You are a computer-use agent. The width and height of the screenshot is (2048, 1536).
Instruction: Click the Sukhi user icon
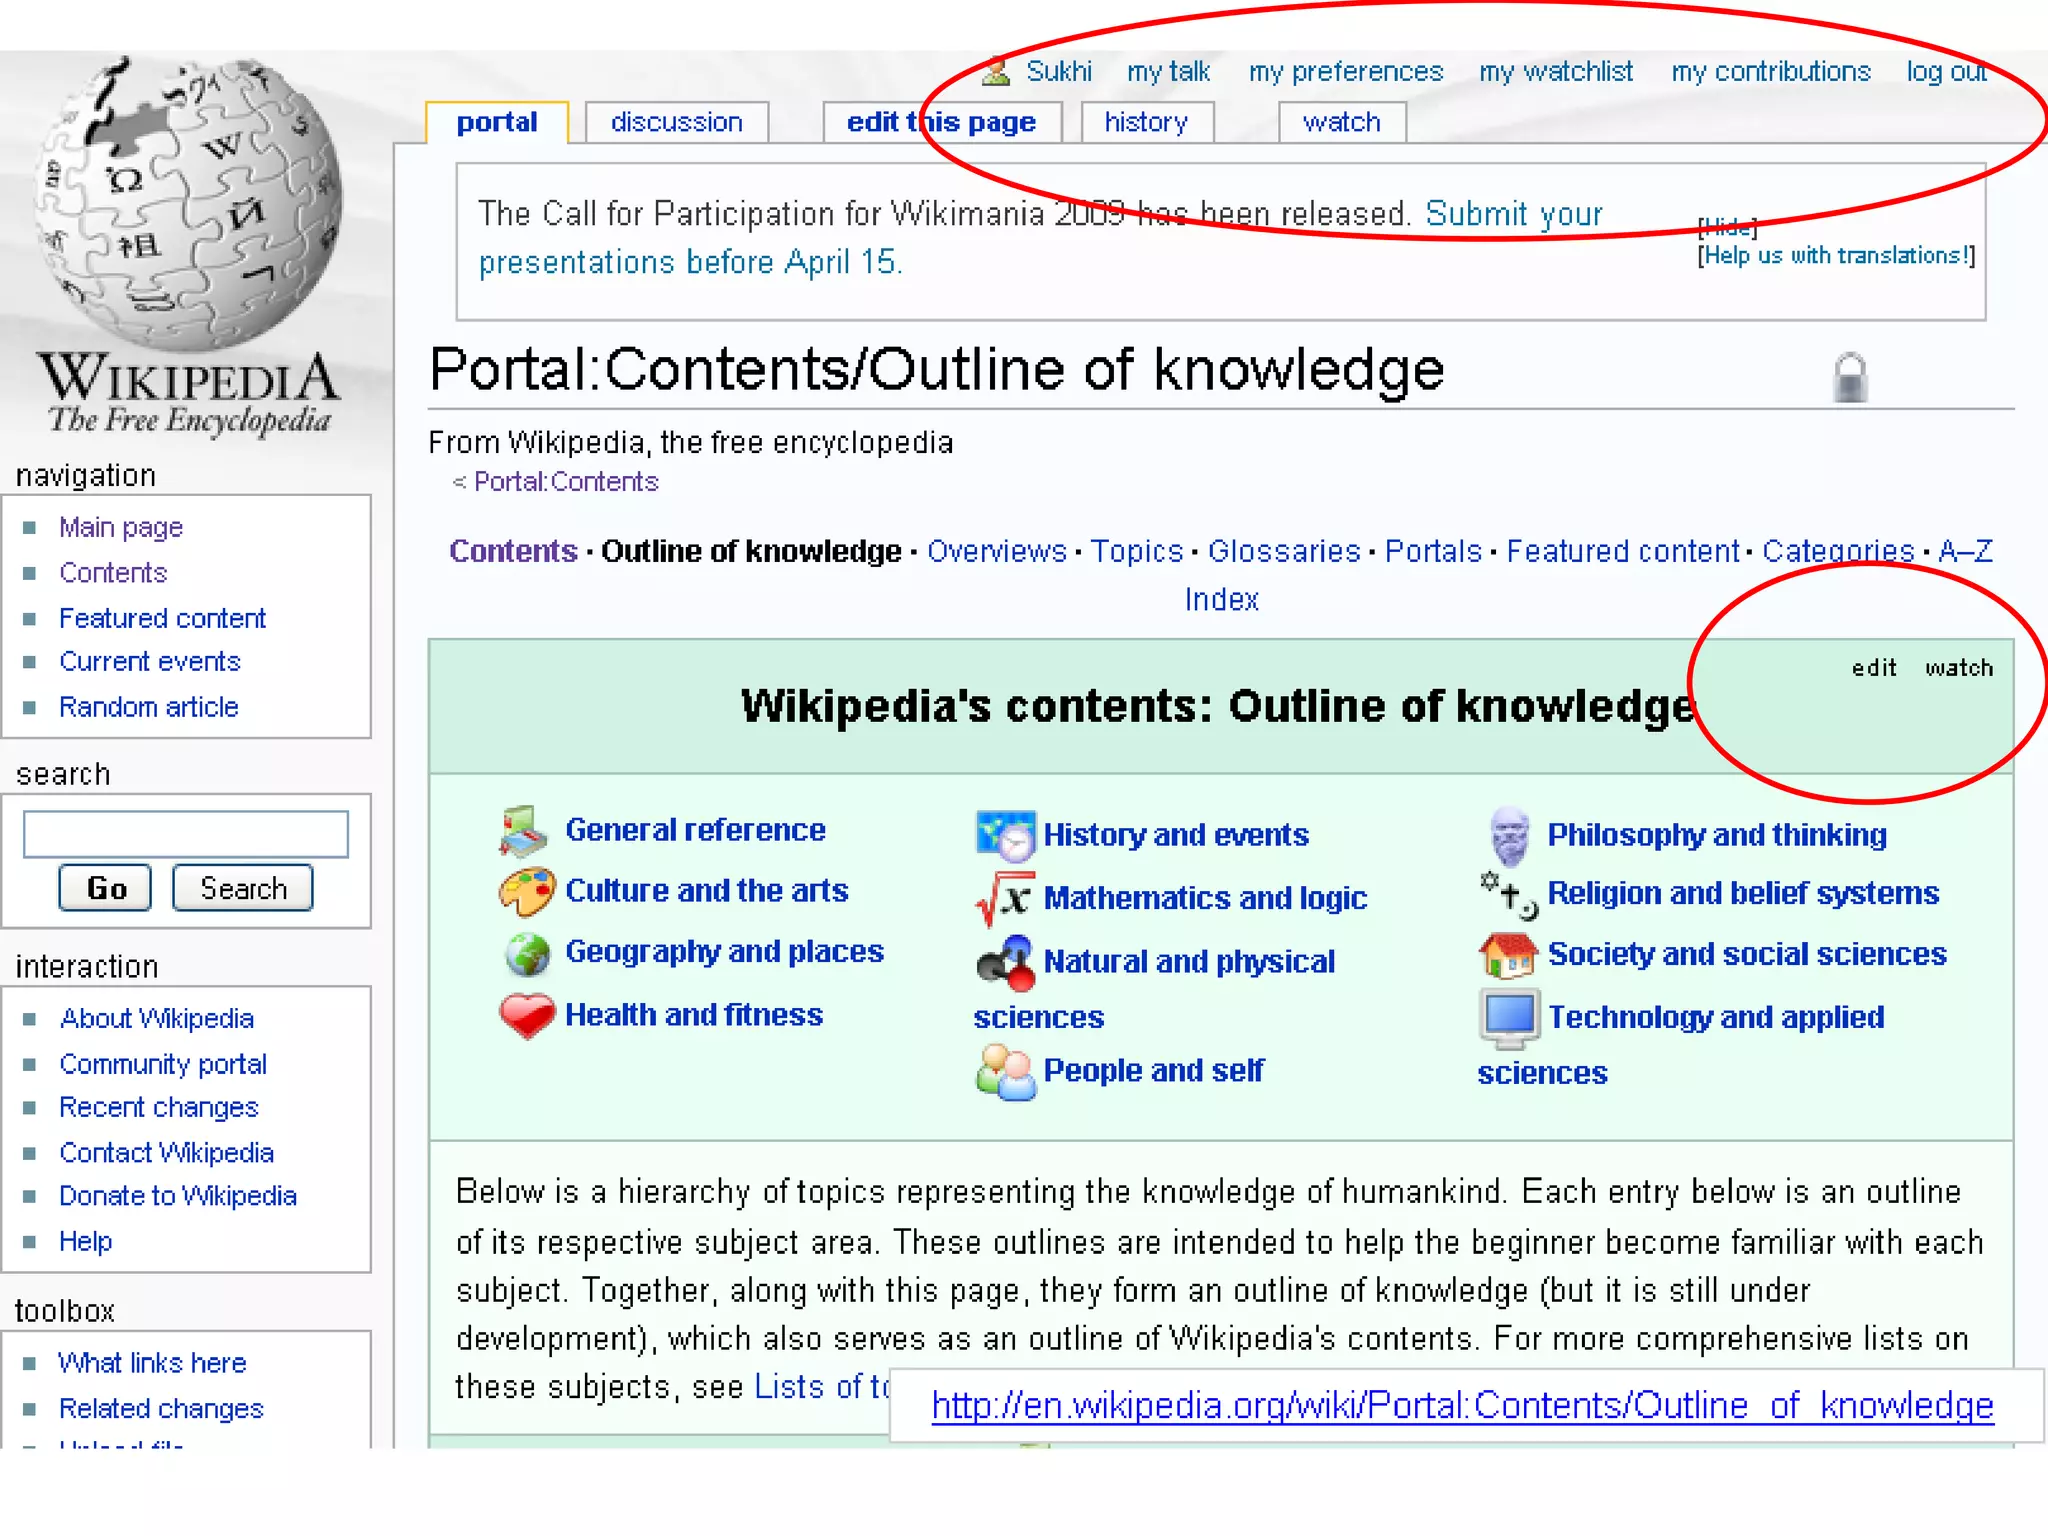996,72
